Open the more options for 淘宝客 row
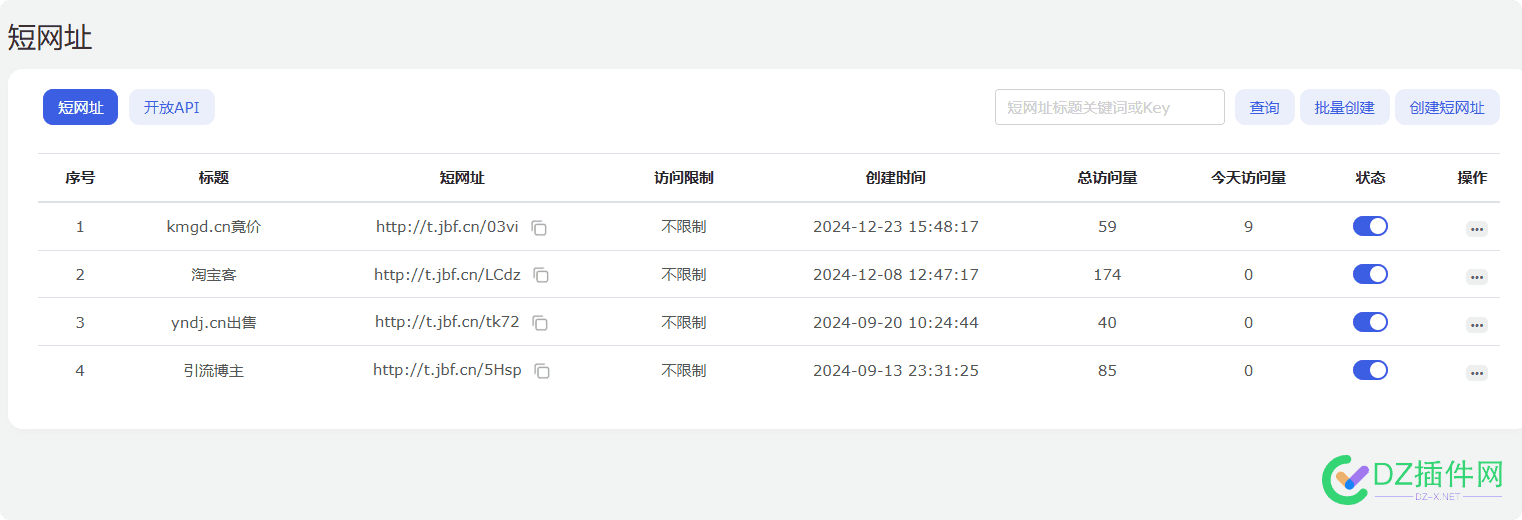This screenshot has width=1522, height=520. [1476, 277]
